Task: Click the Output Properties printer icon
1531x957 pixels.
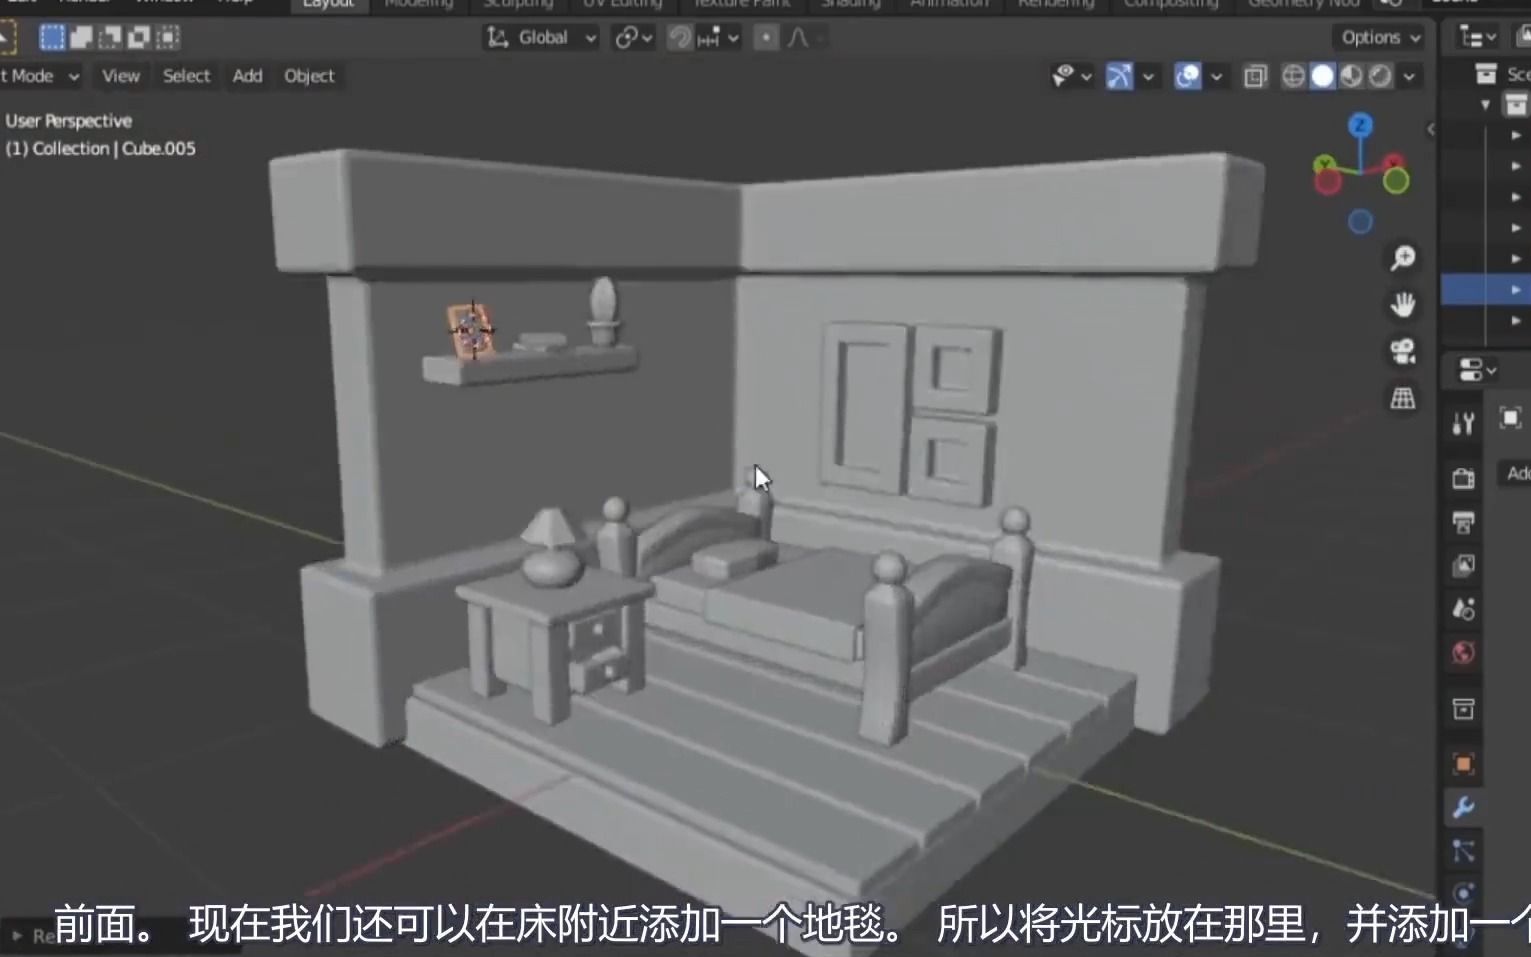Action: pyautogui.click(x=1462, y=522)
